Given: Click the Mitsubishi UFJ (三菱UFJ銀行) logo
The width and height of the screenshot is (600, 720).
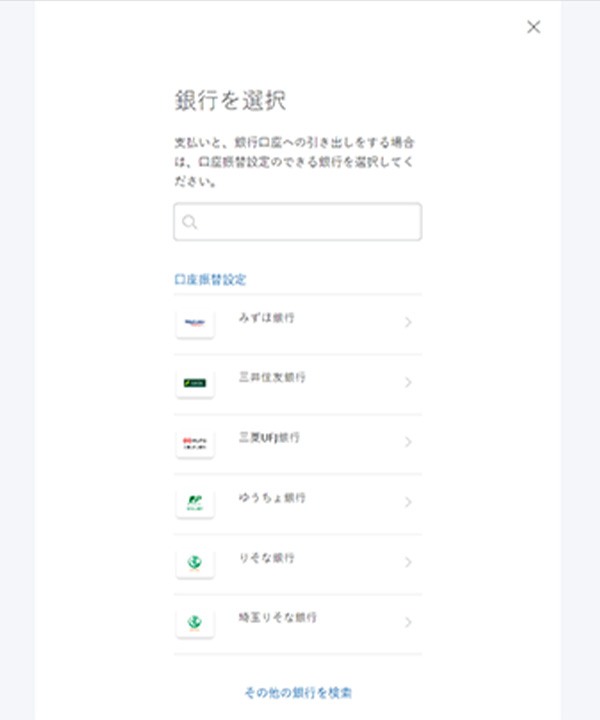Looking at the screenshot, I should coord(195,443).
